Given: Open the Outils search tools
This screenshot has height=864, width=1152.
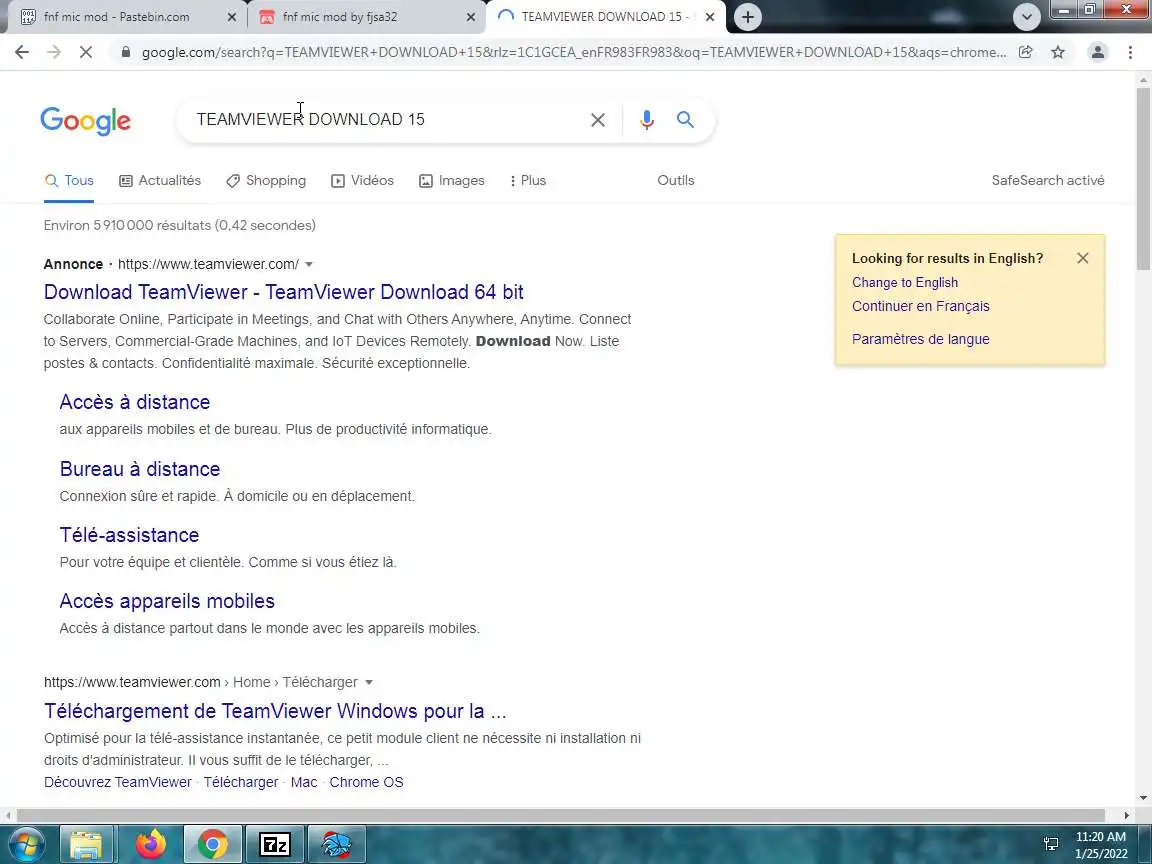Looking at the screenshot, I should [x=676, y=181].
